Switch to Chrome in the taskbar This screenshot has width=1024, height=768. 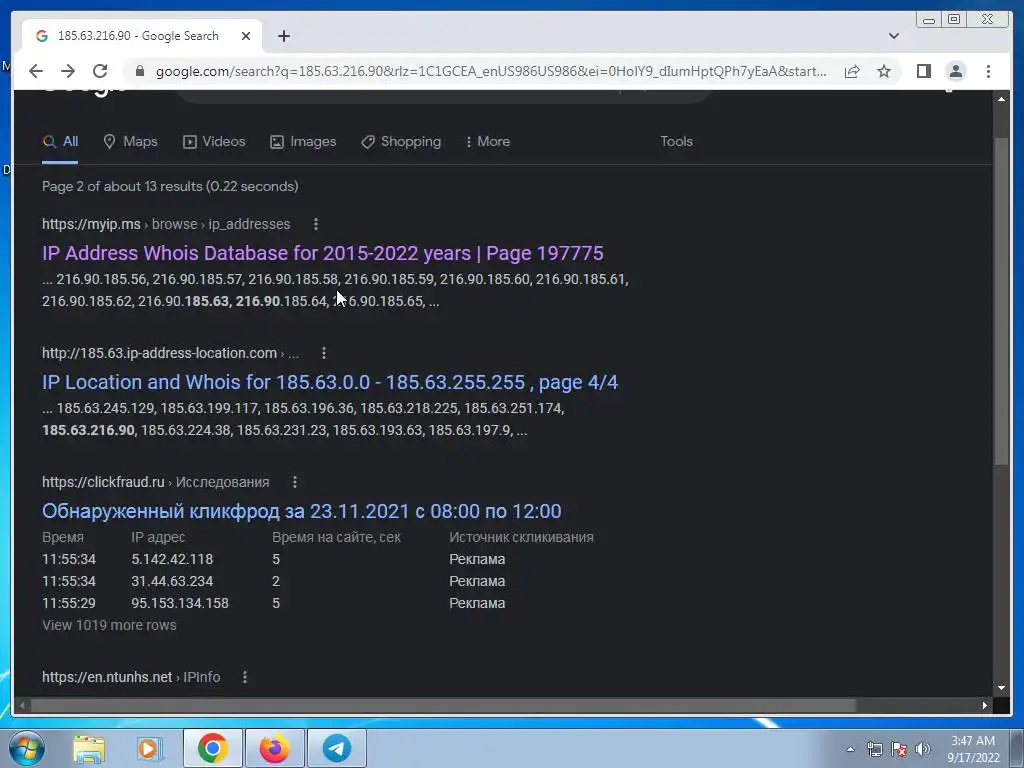coord(212,748)
